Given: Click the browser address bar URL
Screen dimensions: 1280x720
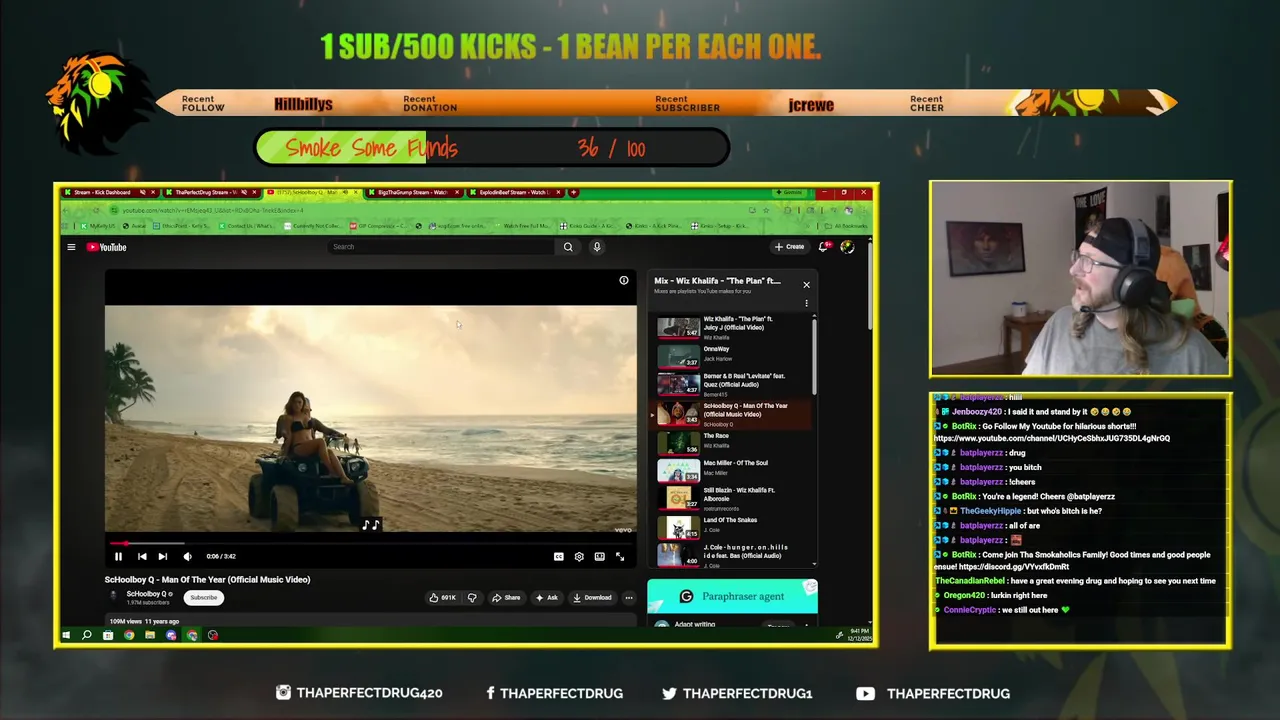Looking at the screenshot, I should coord(212,211).
